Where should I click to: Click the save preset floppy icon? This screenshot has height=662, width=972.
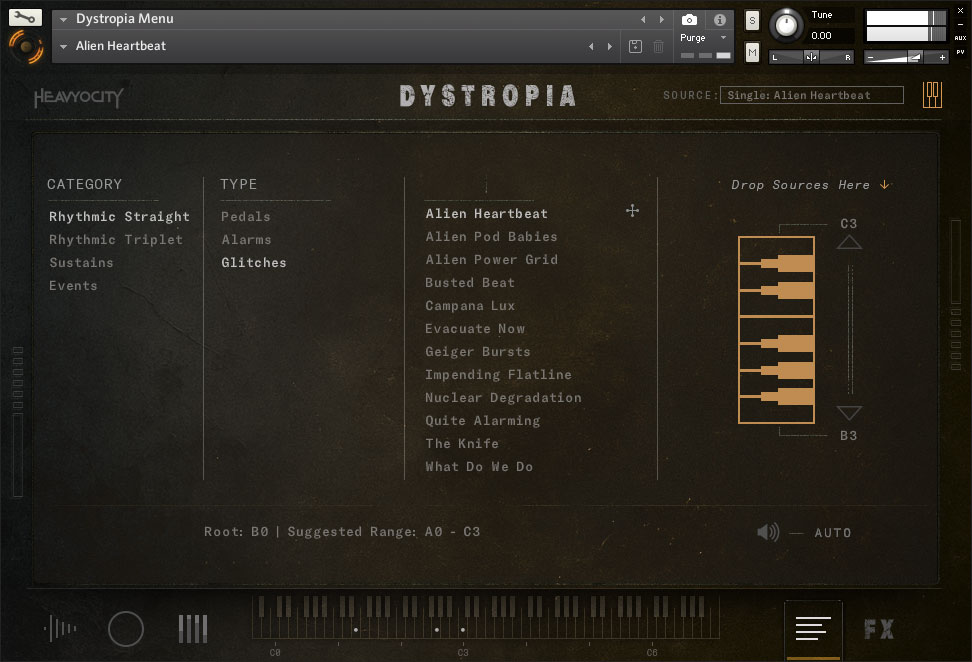coord(635,46)
